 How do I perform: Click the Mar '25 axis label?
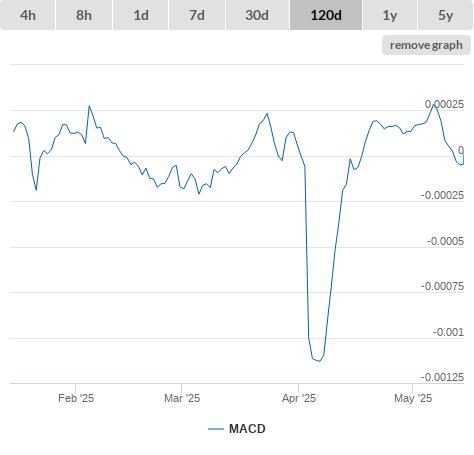182,398
